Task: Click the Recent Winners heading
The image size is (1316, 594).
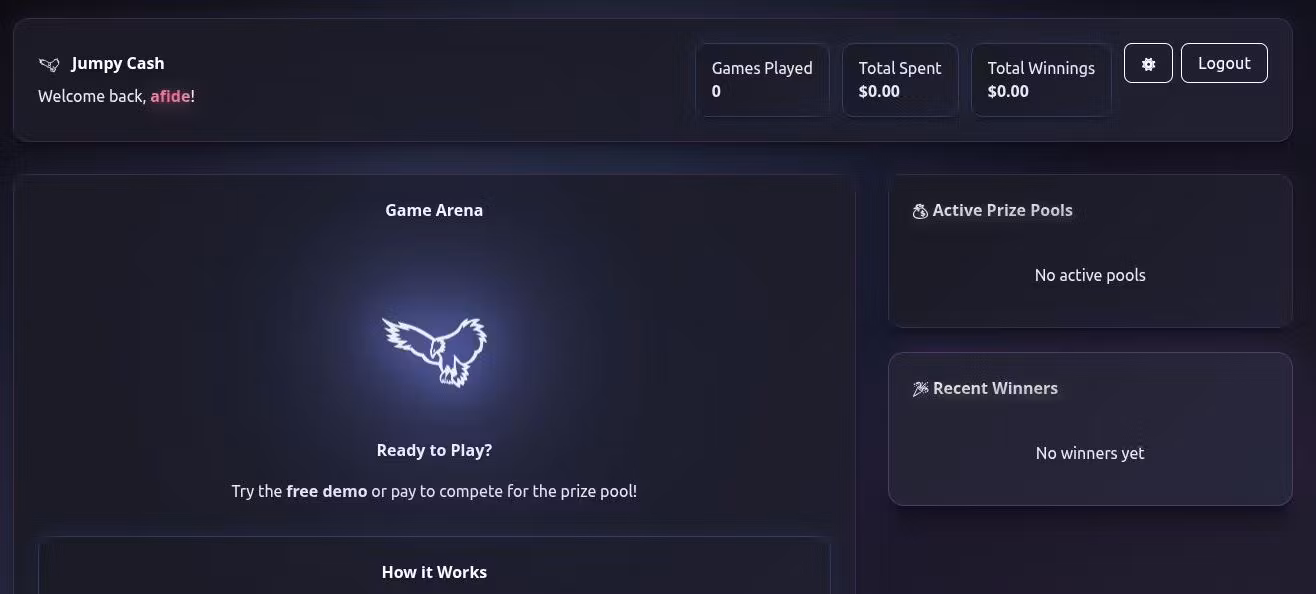Action: click(995, 388)
